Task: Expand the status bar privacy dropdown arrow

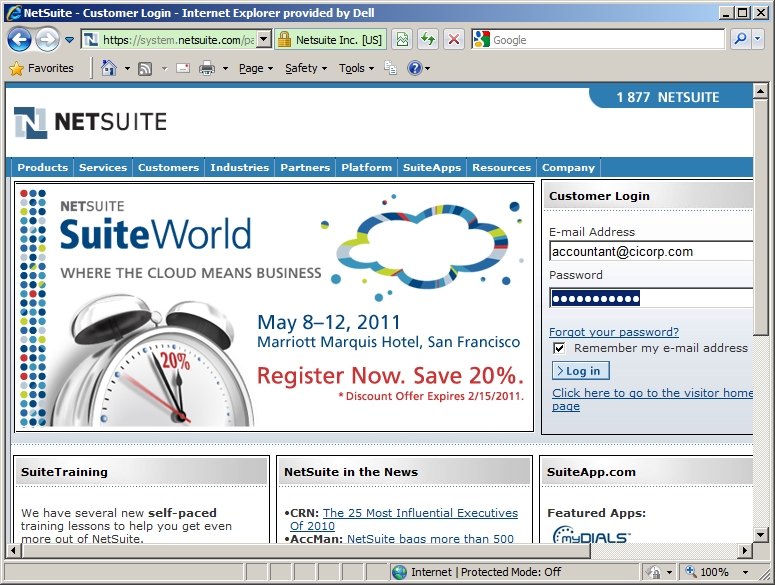Action: click(670, 572)
